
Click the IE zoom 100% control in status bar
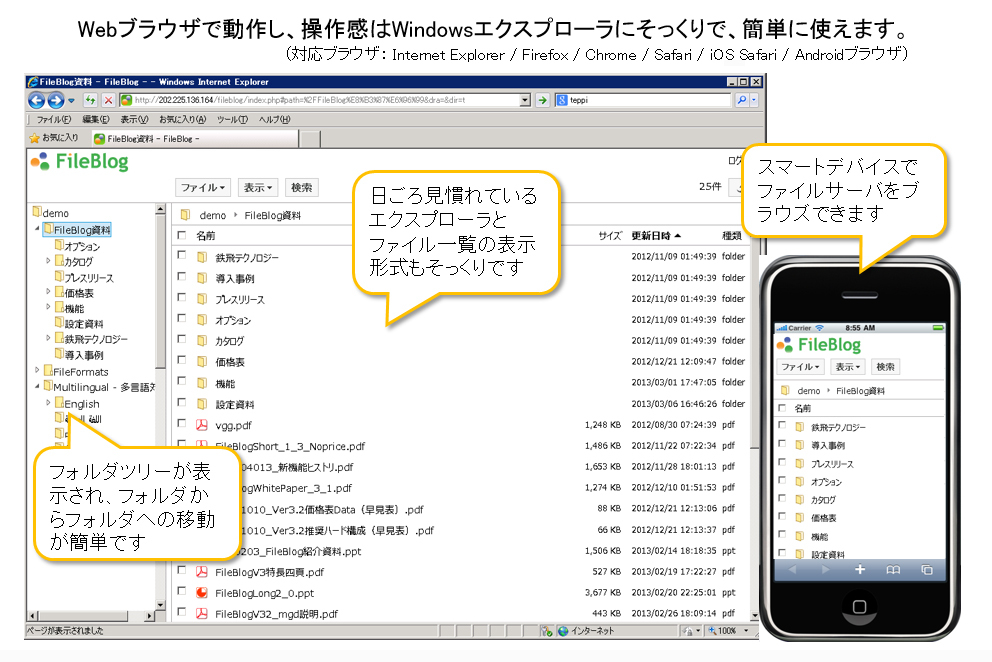click(728, 631)
